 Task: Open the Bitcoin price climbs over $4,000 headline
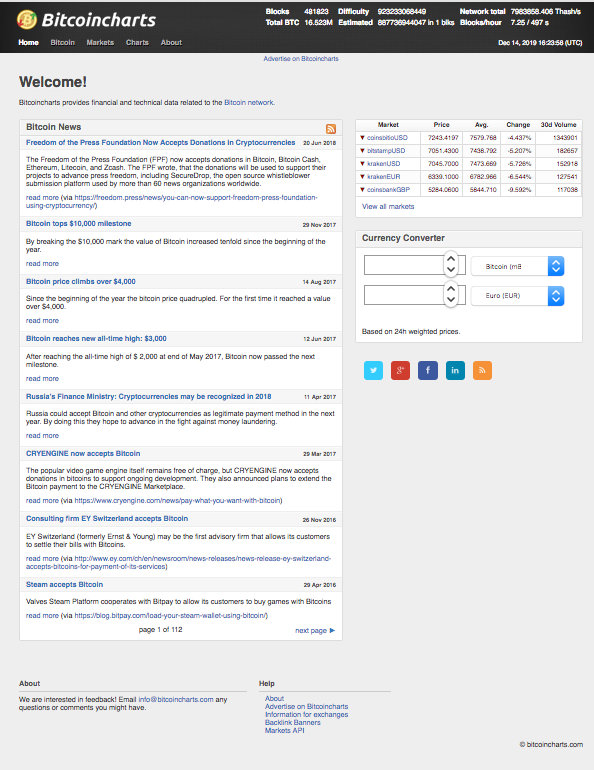(x=81, y=281)
